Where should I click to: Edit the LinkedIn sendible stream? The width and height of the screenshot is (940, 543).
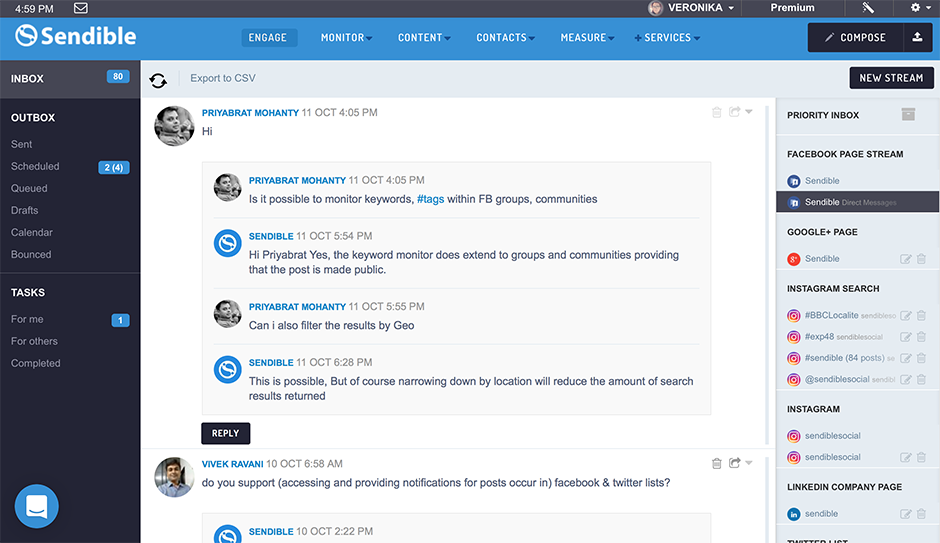point(905,514)
